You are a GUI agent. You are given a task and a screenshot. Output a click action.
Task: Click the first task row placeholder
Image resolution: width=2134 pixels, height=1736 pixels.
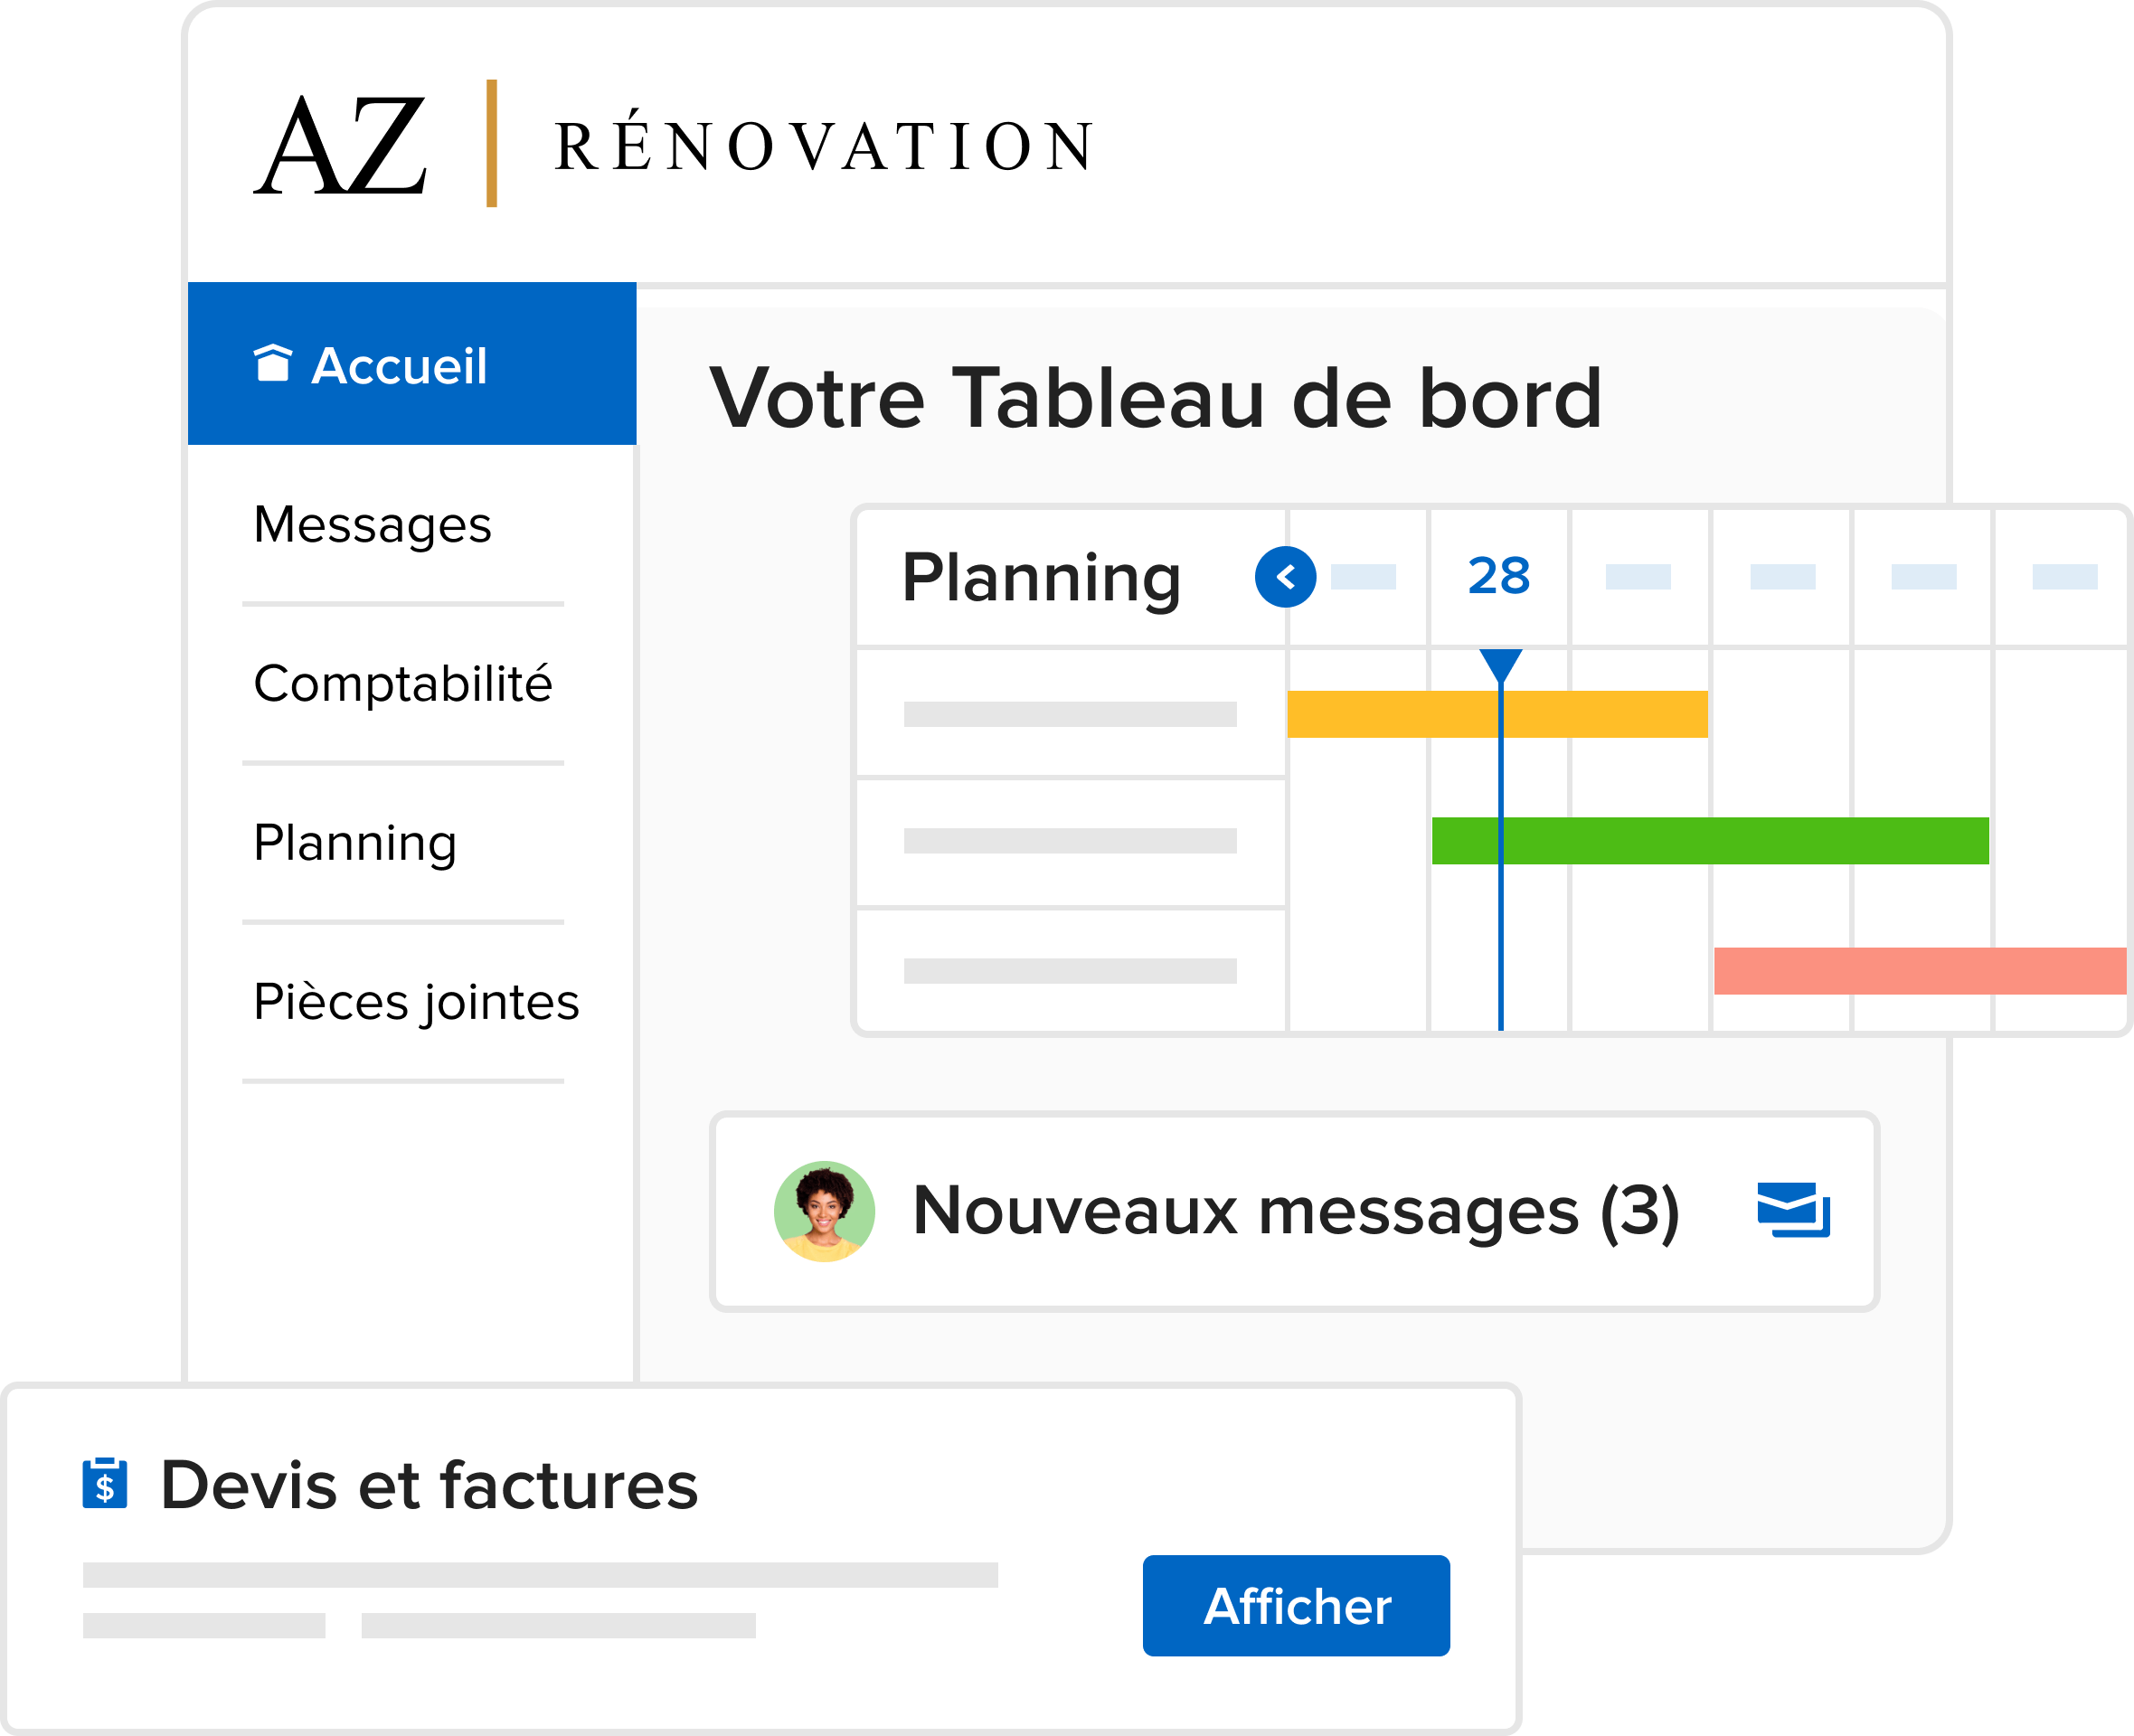click(x=1070, y=714)
